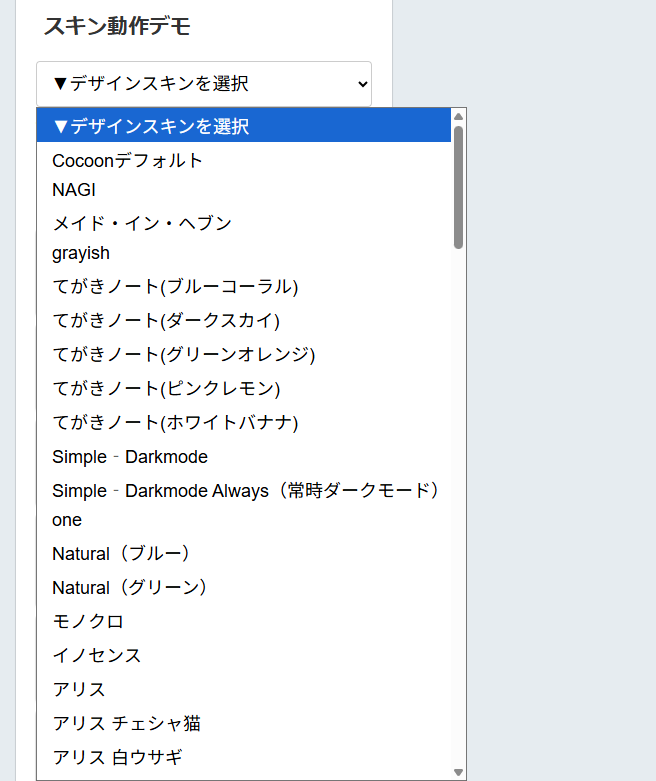Image resolution: width=656 pixels, height=781 pixels.
Task: Click the scroll up arrow in list
Action: coord(458,115)
